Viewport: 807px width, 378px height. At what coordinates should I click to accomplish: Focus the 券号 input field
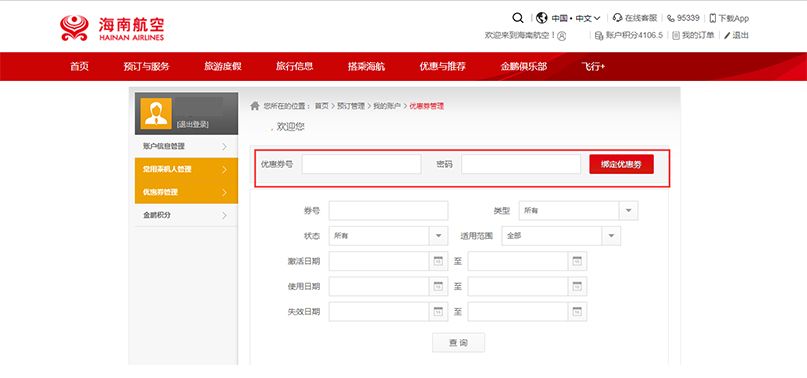388,211
